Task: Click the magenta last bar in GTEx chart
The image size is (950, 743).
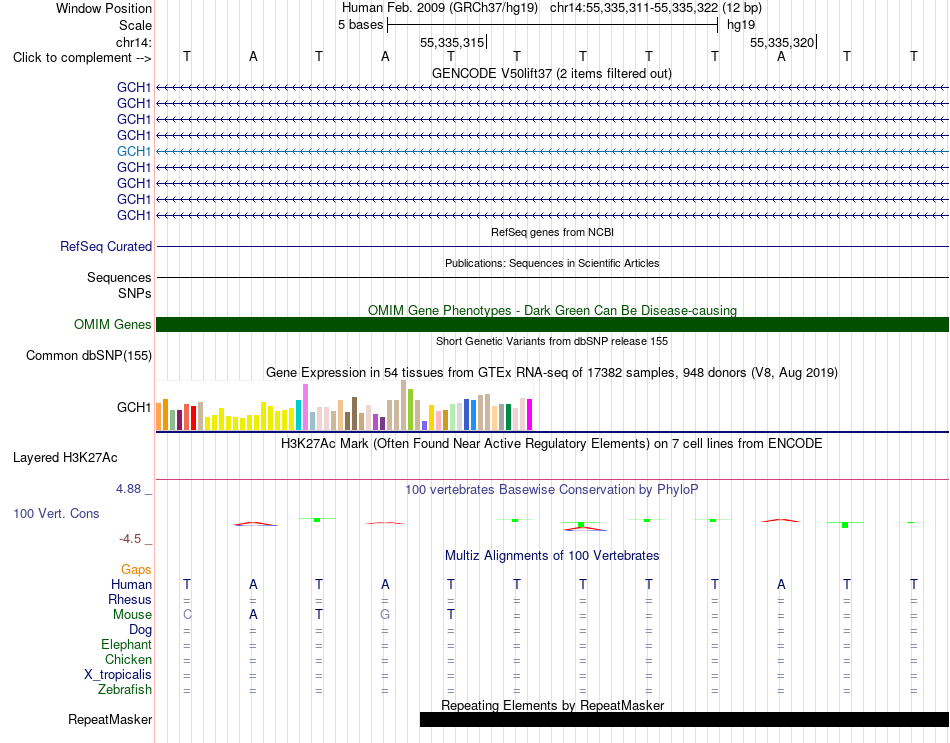Action: point(530,415)
